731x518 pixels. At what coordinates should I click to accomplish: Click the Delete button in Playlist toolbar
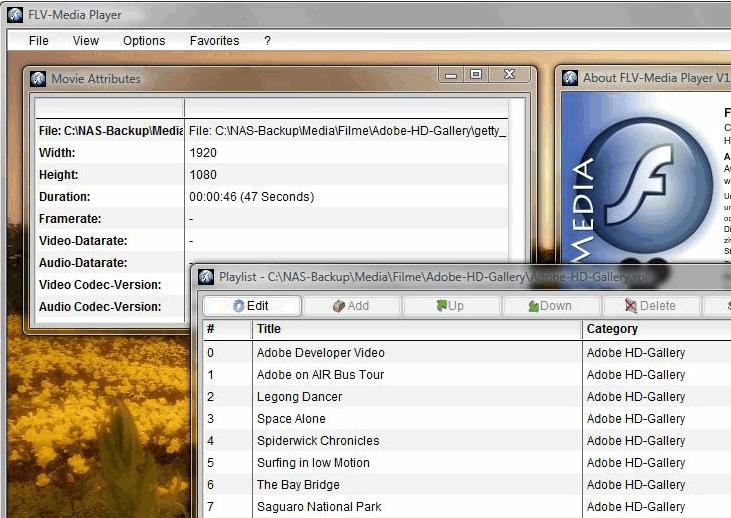[x=651, y=306]
